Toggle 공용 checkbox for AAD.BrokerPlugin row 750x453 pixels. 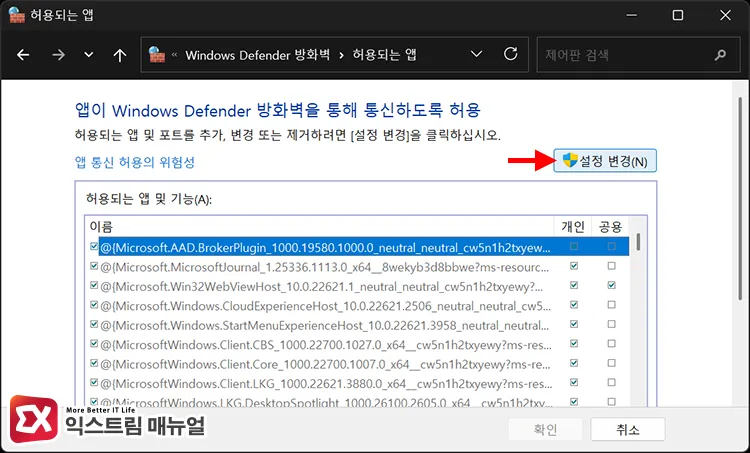pos(611,247)
